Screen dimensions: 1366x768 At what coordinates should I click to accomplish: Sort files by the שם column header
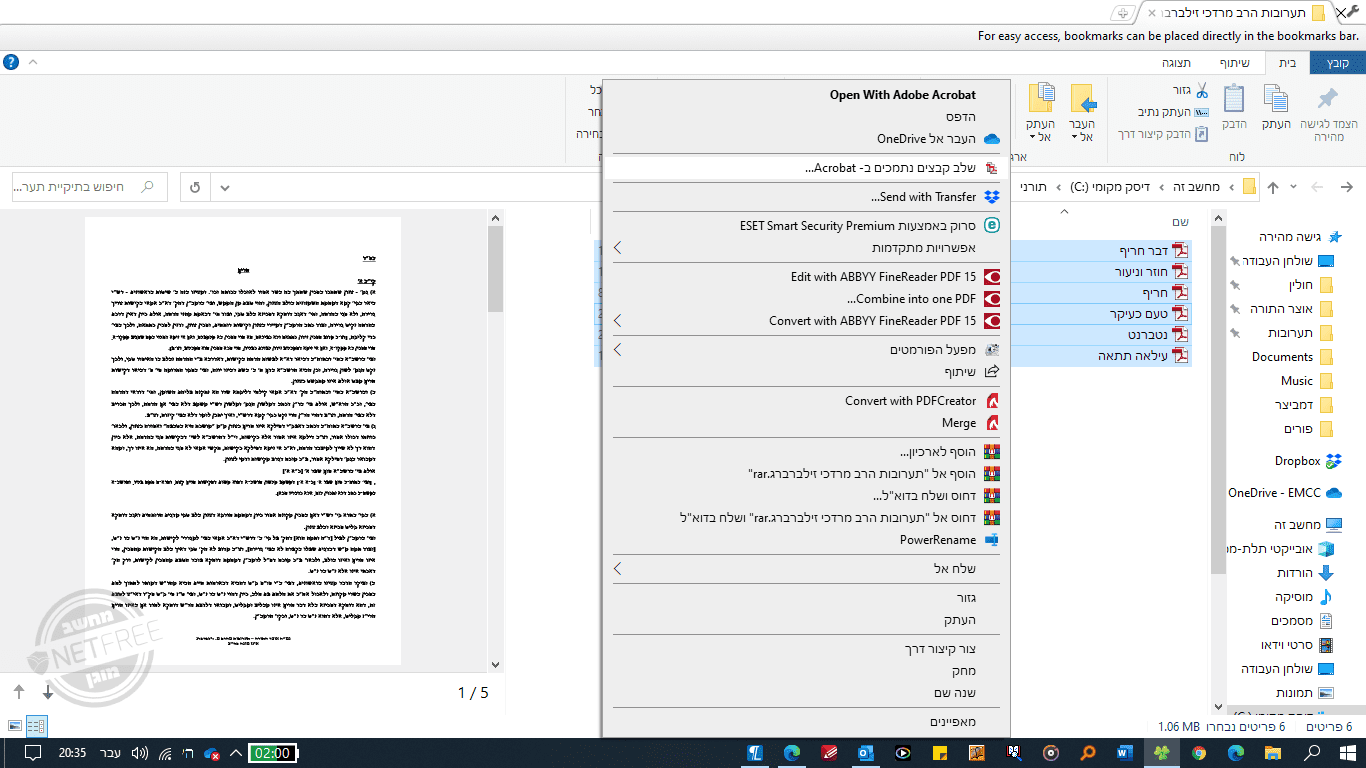(1180, 222)
